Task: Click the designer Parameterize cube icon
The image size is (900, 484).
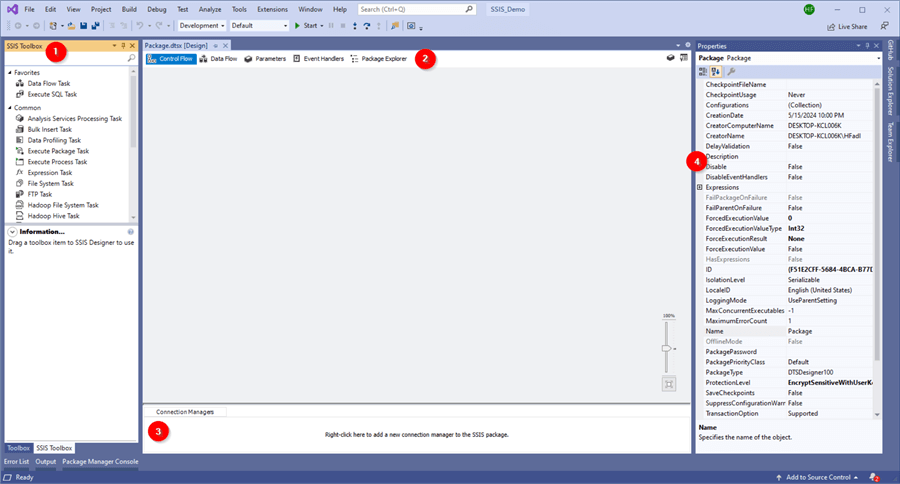Action: coord(670,58)
